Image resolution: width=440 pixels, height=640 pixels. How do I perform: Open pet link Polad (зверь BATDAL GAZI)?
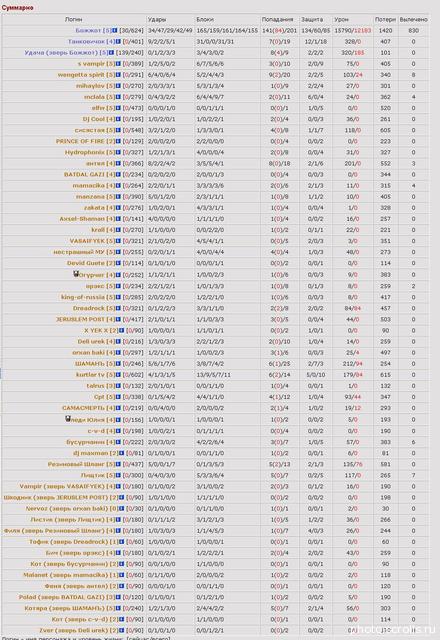click(67, 597)
